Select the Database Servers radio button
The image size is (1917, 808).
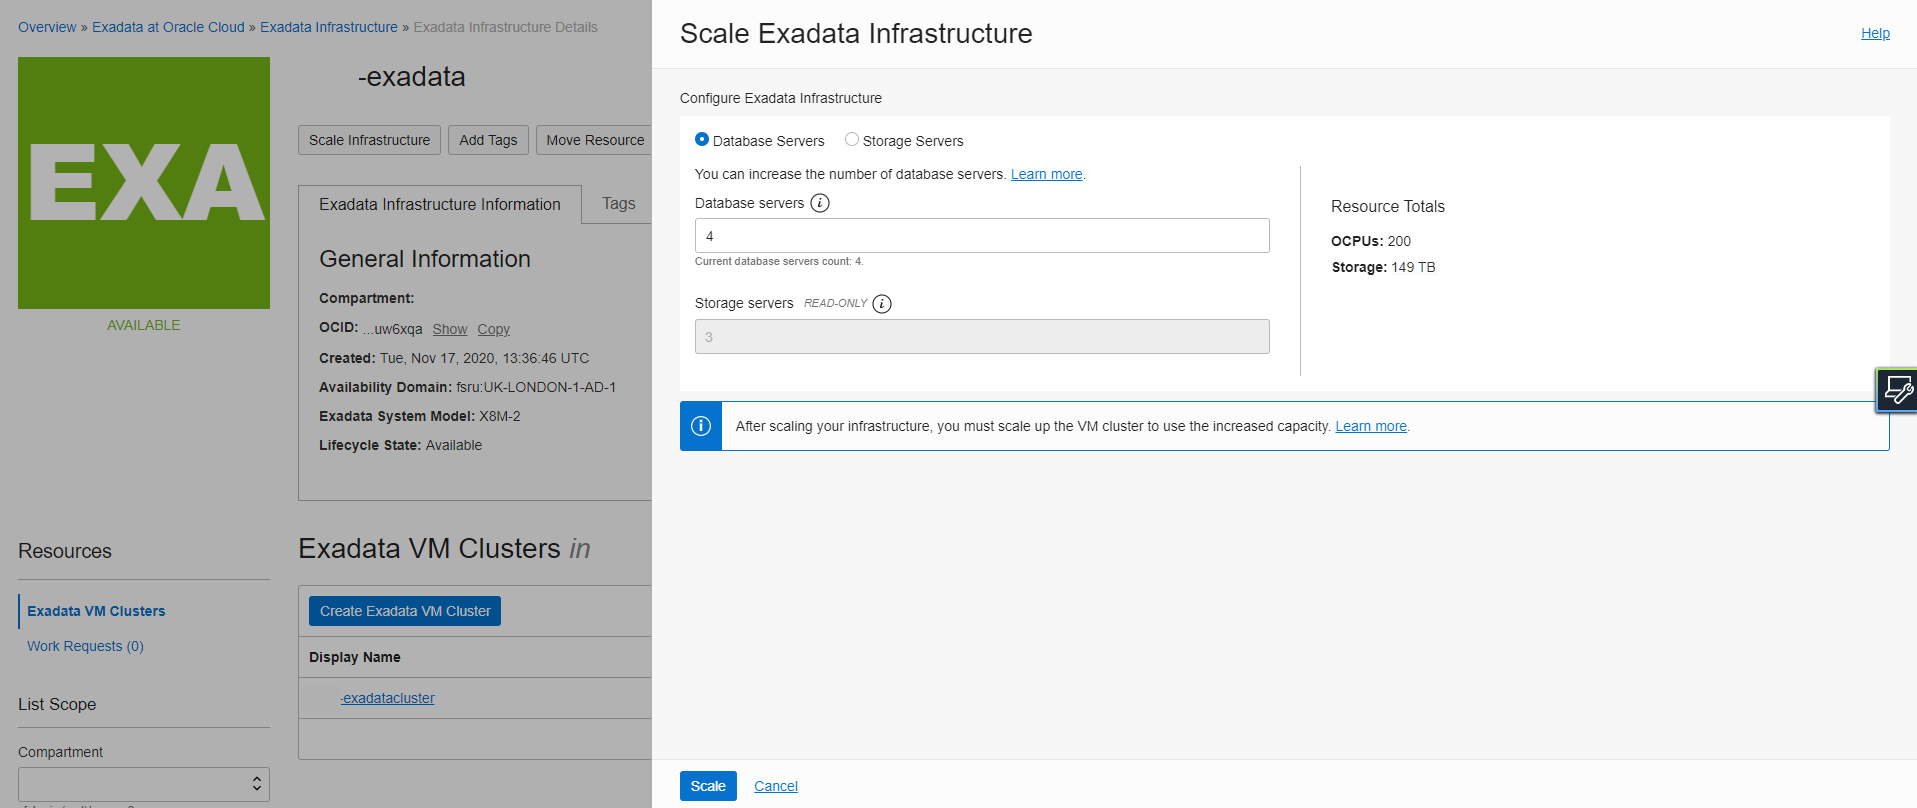coord(702,140)
